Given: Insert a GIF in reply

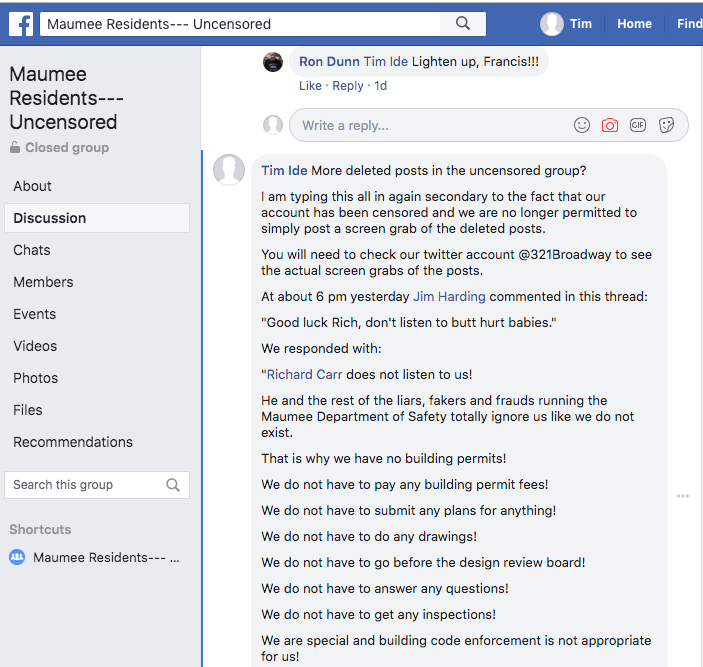Looking at the screenshot, I should tap(638, 125).
